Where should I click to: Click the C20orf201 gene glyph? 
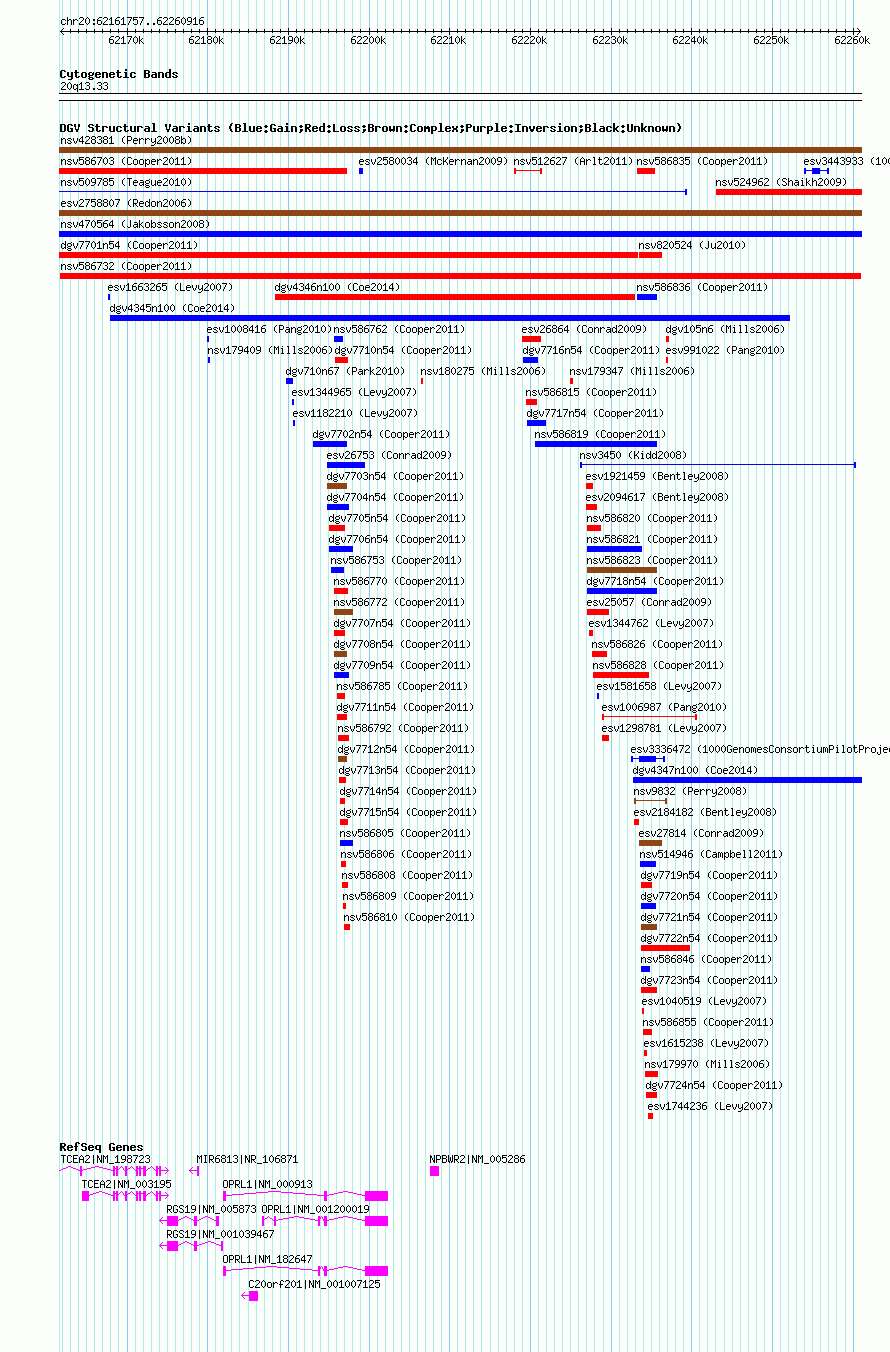coord(250,1296)
